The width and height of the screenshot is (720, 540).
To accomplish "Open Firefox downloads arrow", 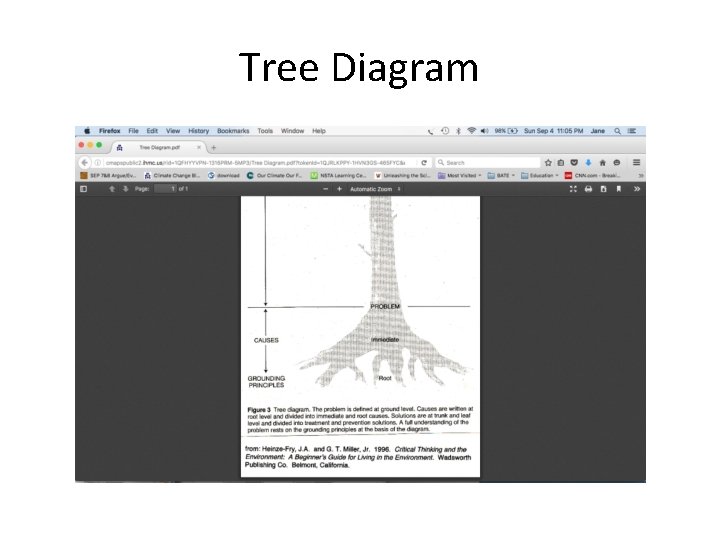I will point(588,163).
